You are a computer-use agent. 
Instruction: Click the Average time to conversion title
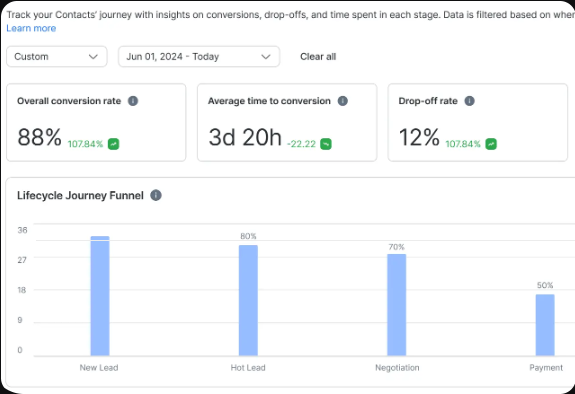point(269,101)
